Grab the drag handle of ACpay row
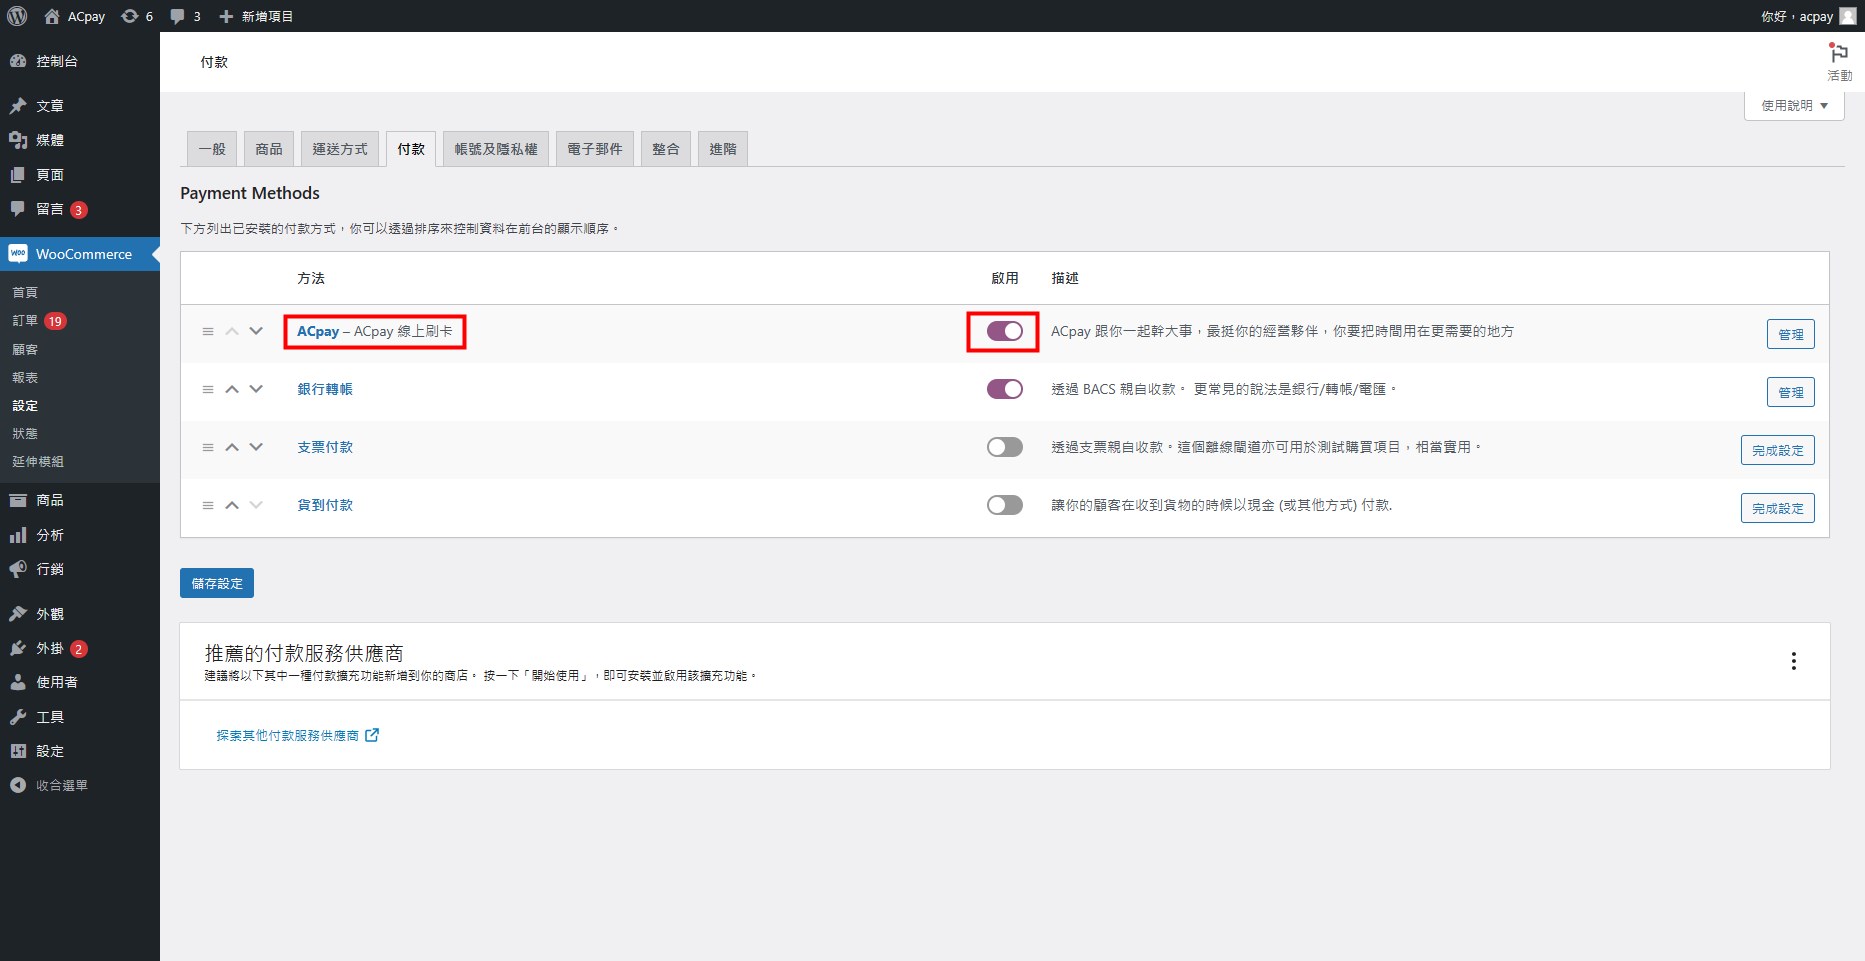This screenshot has width=1865, height=961. (208, 331)
